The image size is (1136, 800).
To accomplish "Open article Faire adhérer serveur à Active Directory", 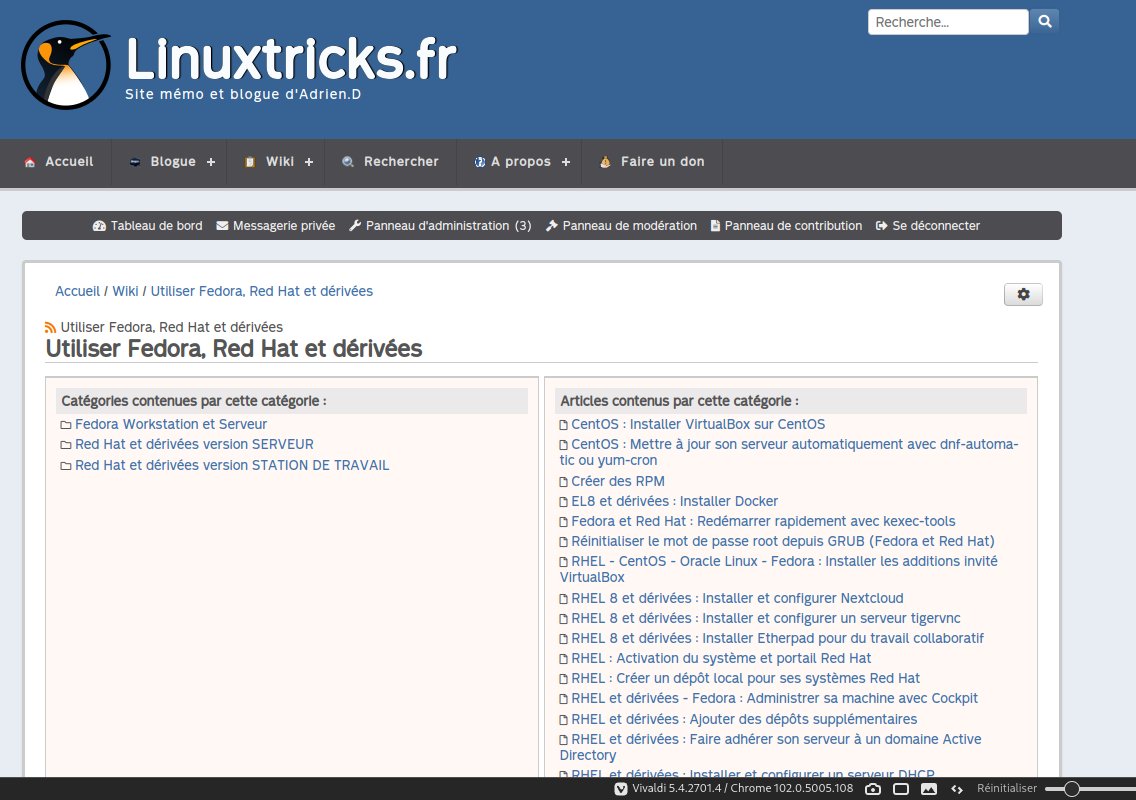I will coord(771,747).
